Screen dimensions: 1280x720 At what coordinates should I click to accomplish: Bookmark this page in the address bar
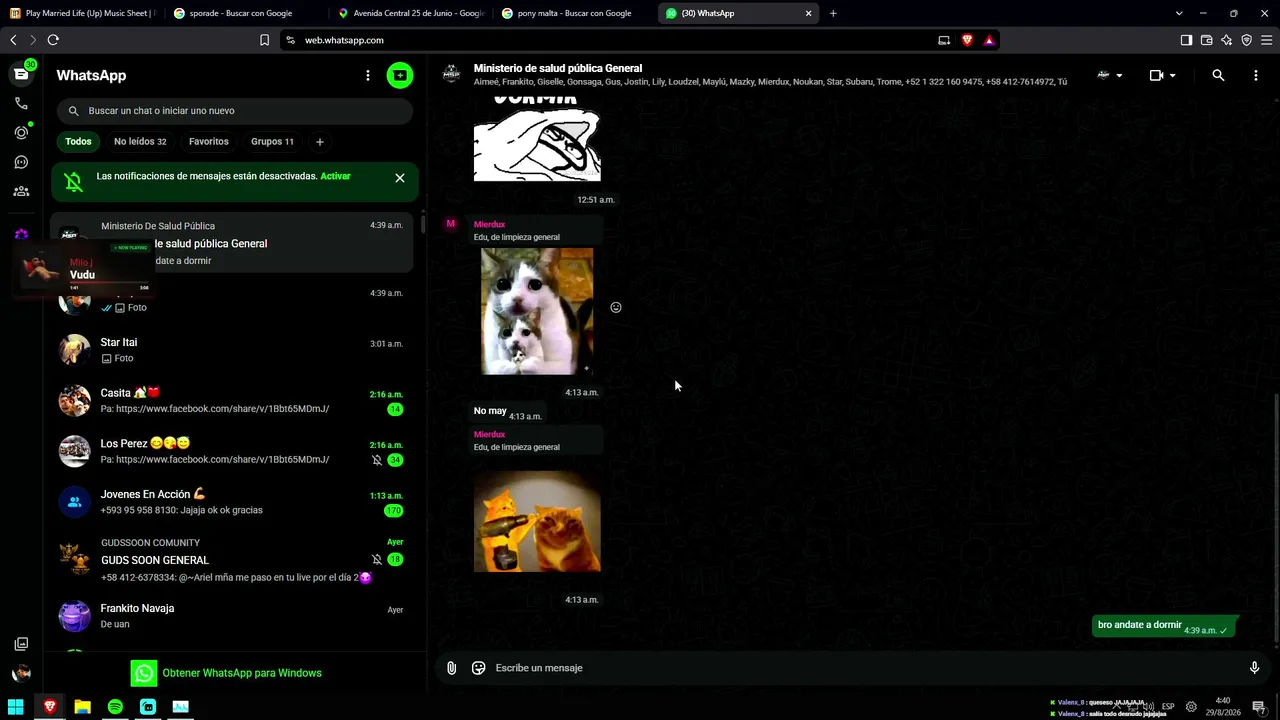[x=264, y=40]
